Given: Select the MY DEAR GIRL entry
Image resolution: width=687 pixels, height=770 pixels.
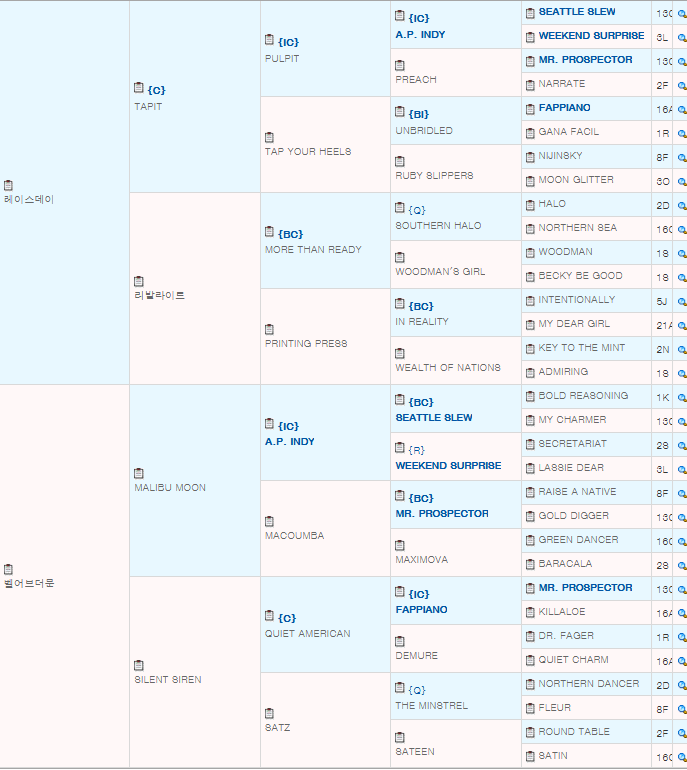Looking at the screenshot, I should click(x=574, y=324).
